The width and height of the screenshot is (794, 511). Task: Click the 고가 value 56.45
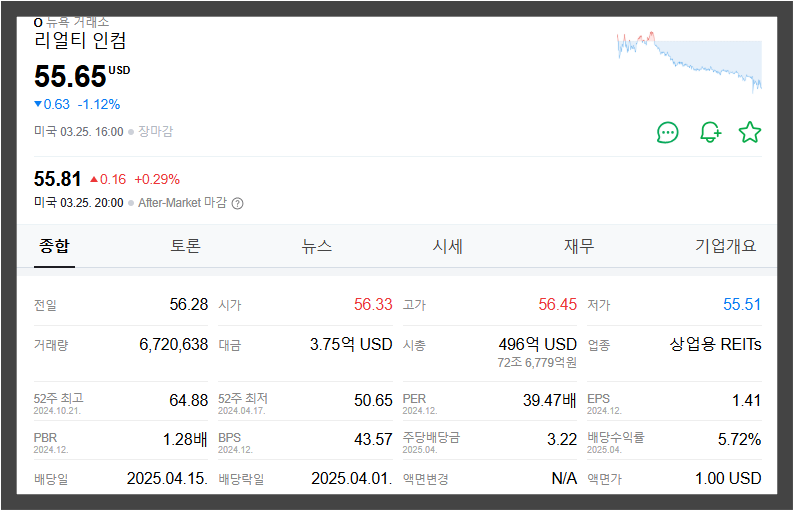(x=558, y=304)
